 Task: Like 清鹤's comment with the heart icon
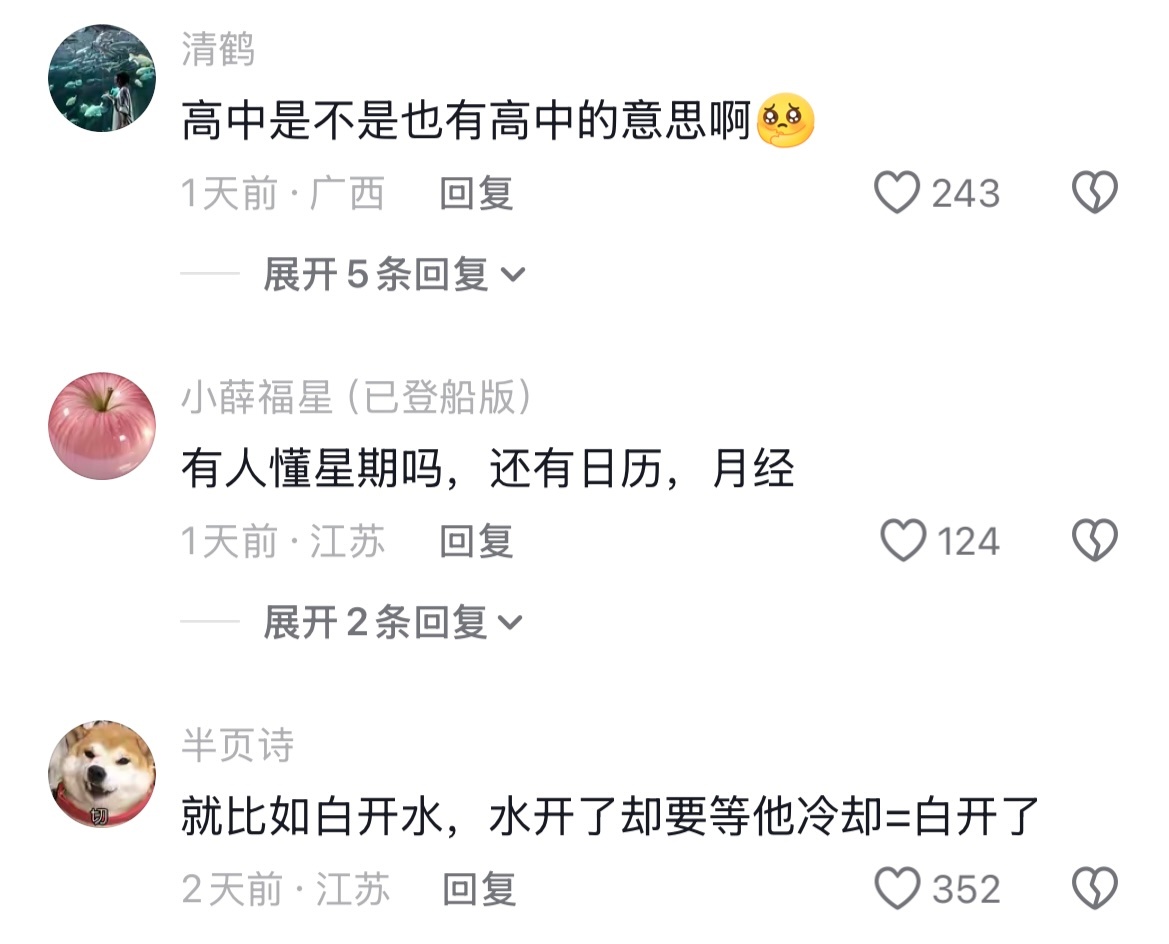[897, 192]
